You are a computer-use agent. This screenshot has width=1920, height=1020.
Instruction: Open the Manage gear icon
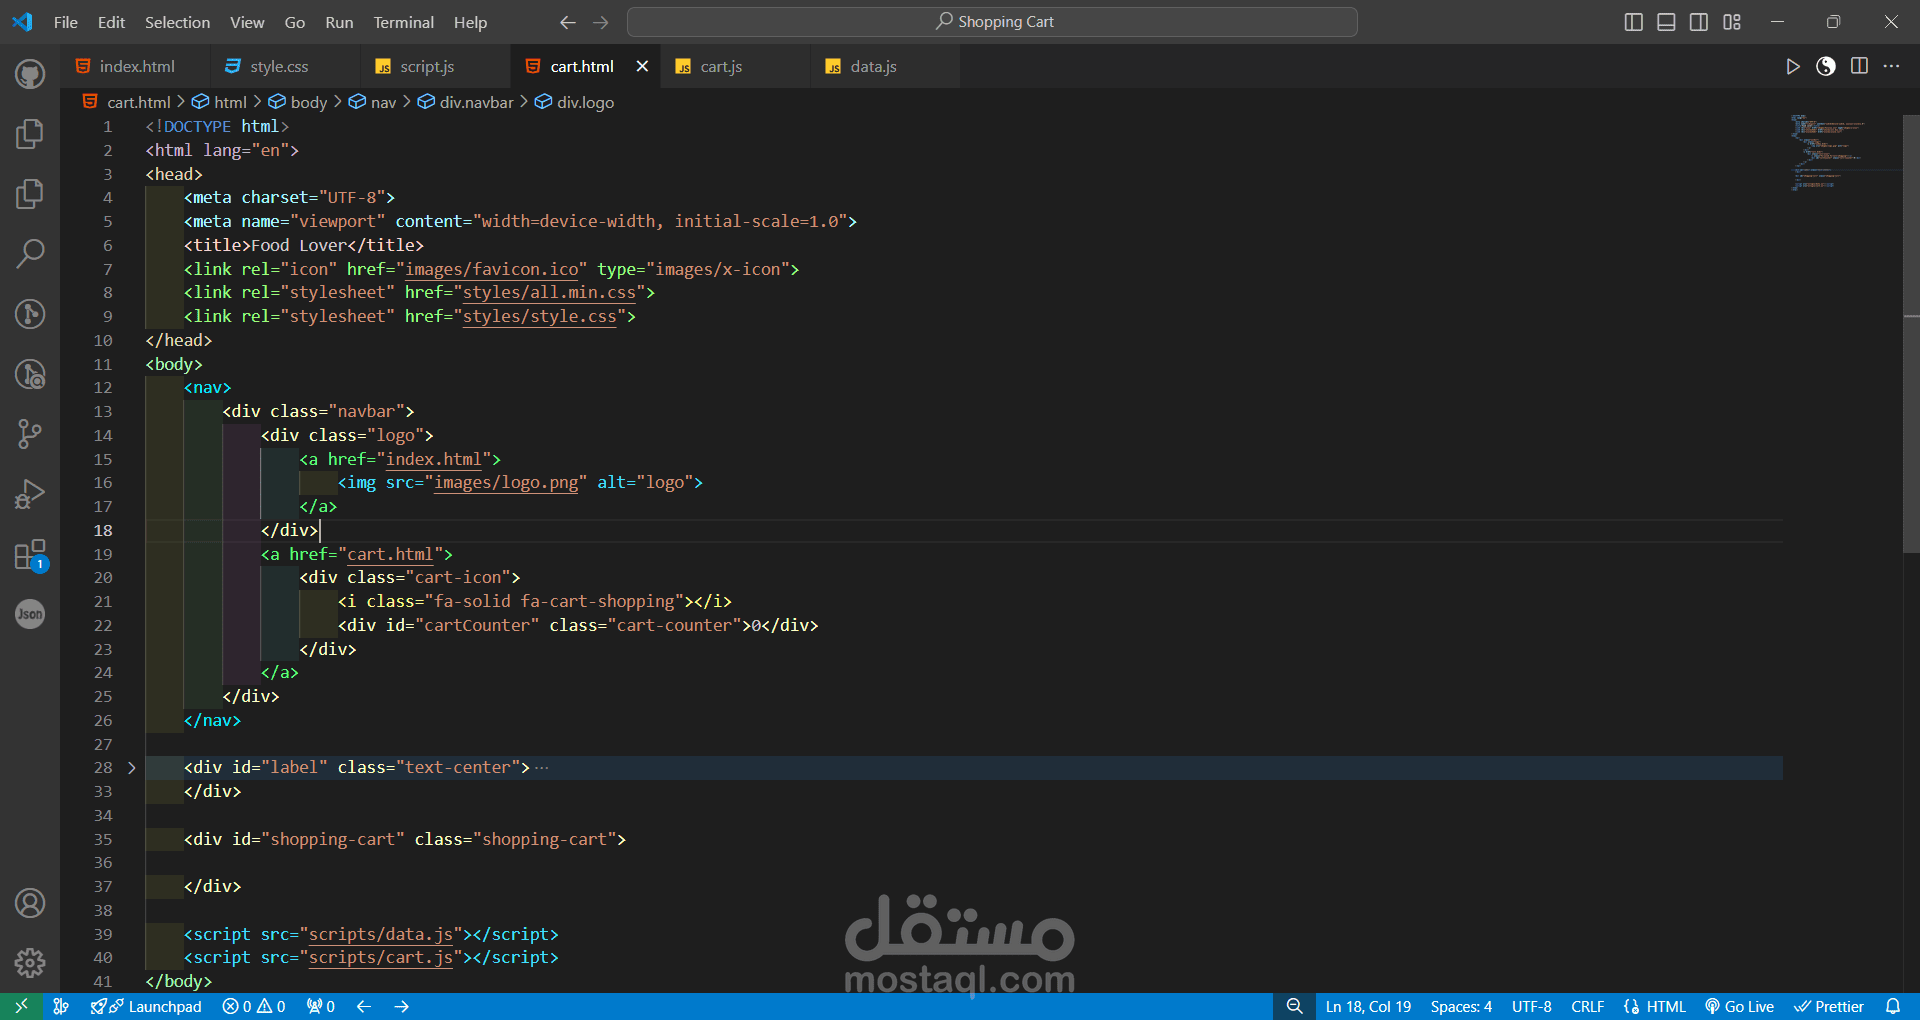30,963
